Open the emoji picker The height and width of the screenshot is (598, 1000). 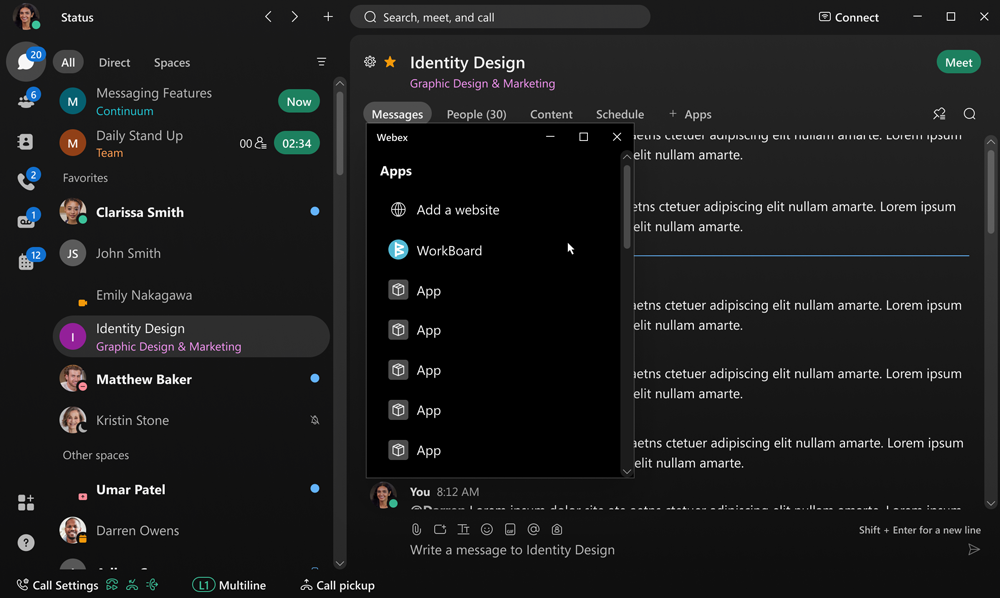(487, 529)
